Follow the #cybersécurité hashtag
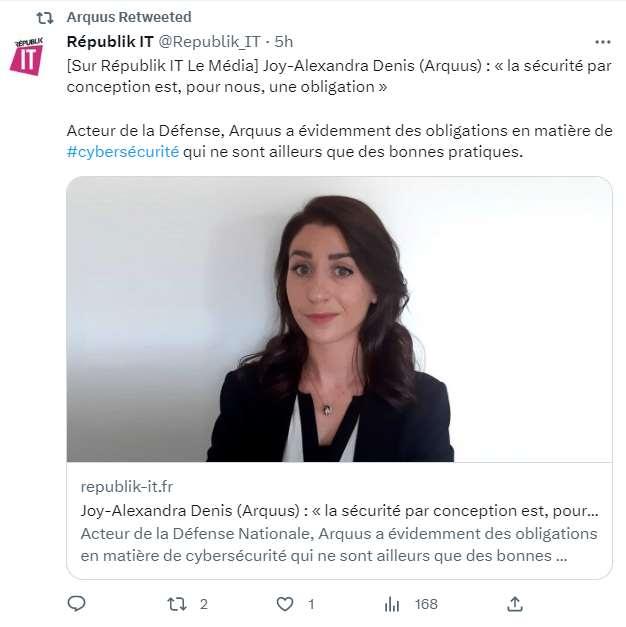626x627 pixels. [123, 152]
